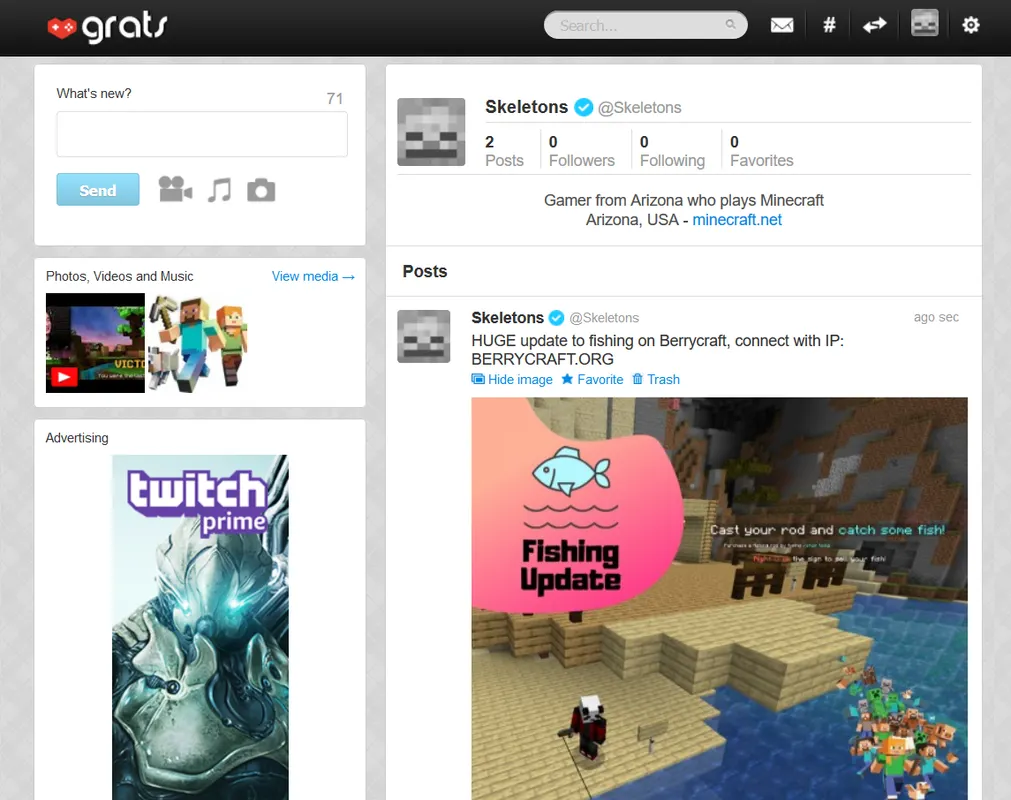Click the 'Posts' section heading
Screen dimensions: 1011x800
point(425,271)
